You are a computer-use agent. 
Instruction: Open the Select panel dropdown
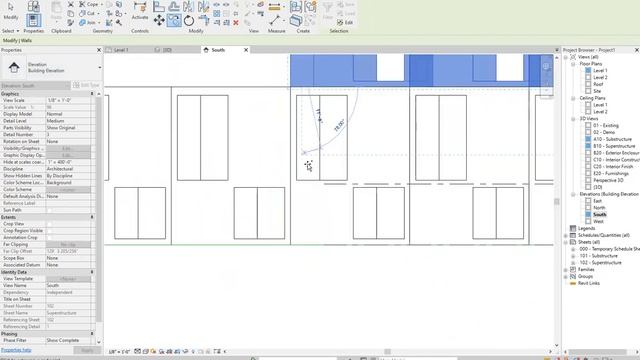(x=11, y=31)
